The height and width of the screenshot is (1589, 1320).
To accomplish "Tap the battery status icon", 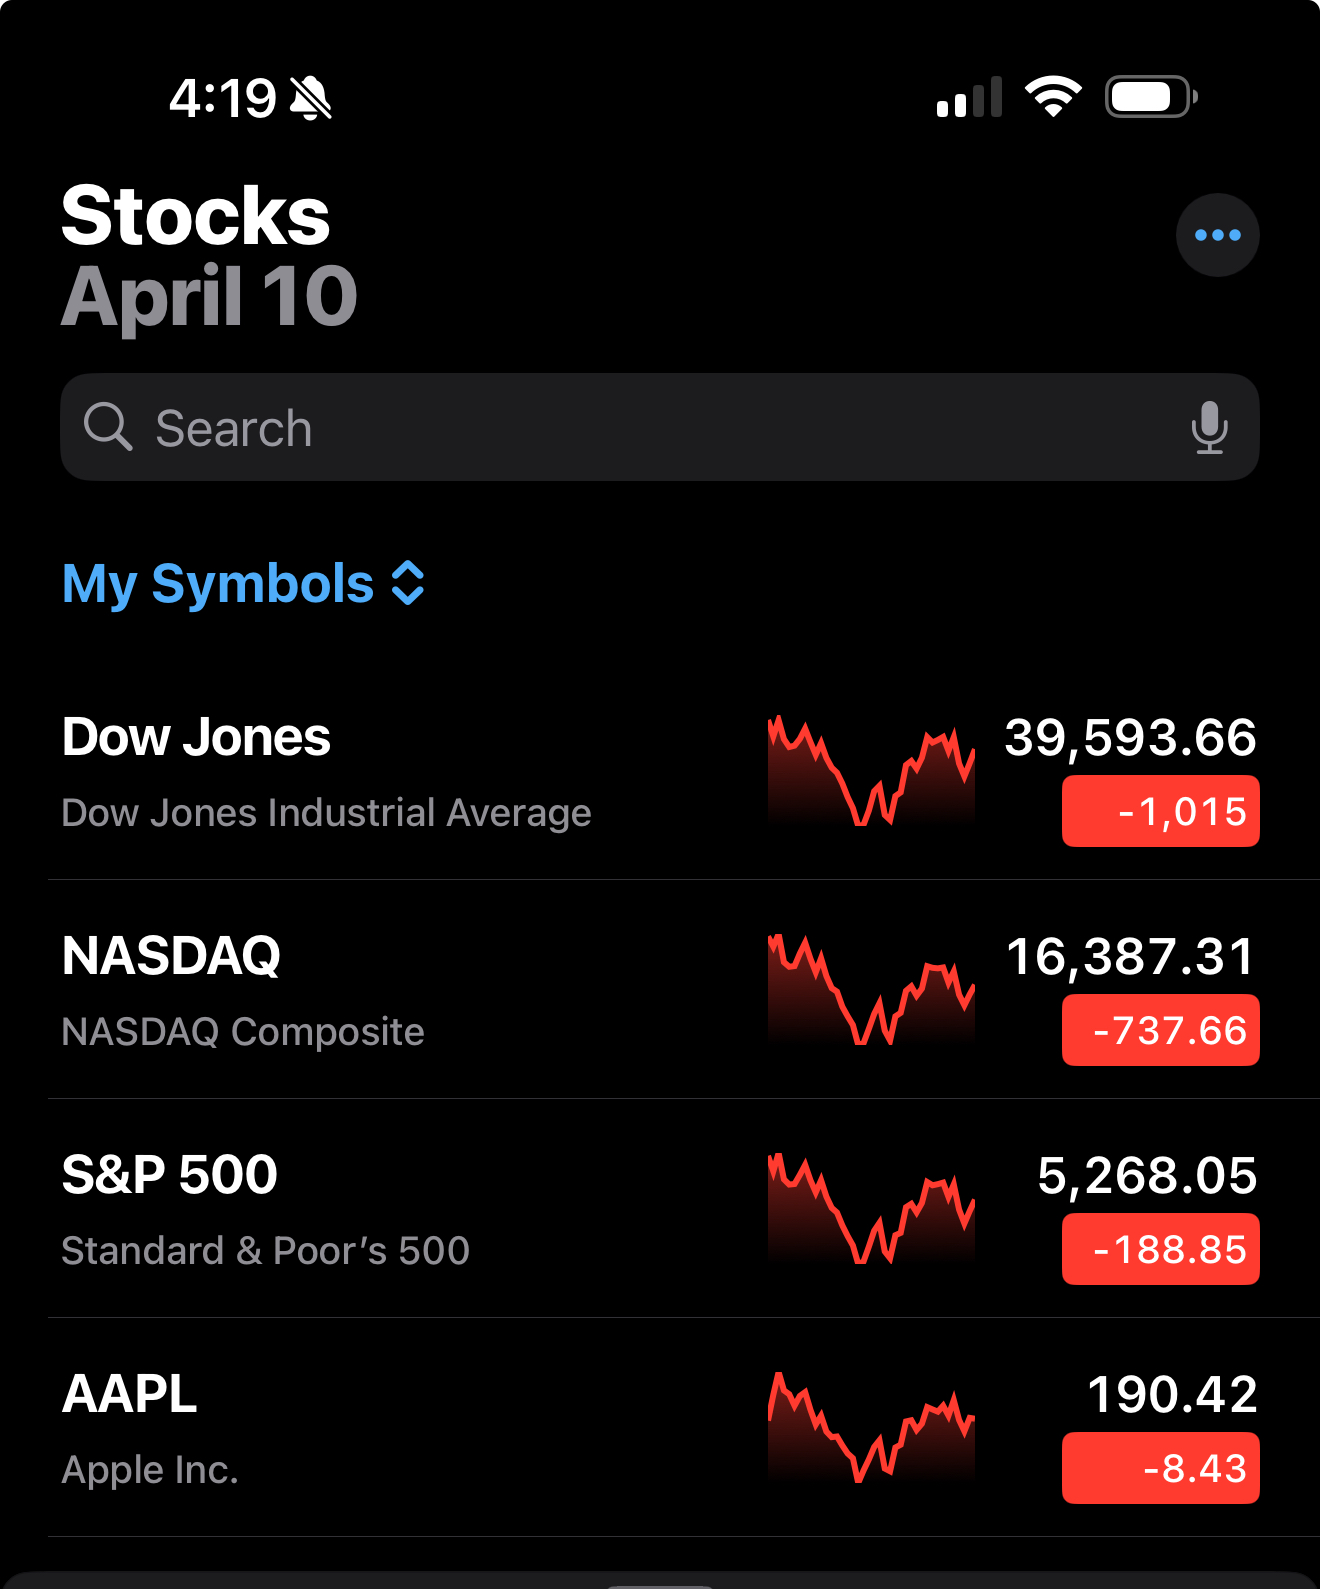I will [x=1150, y=97].
